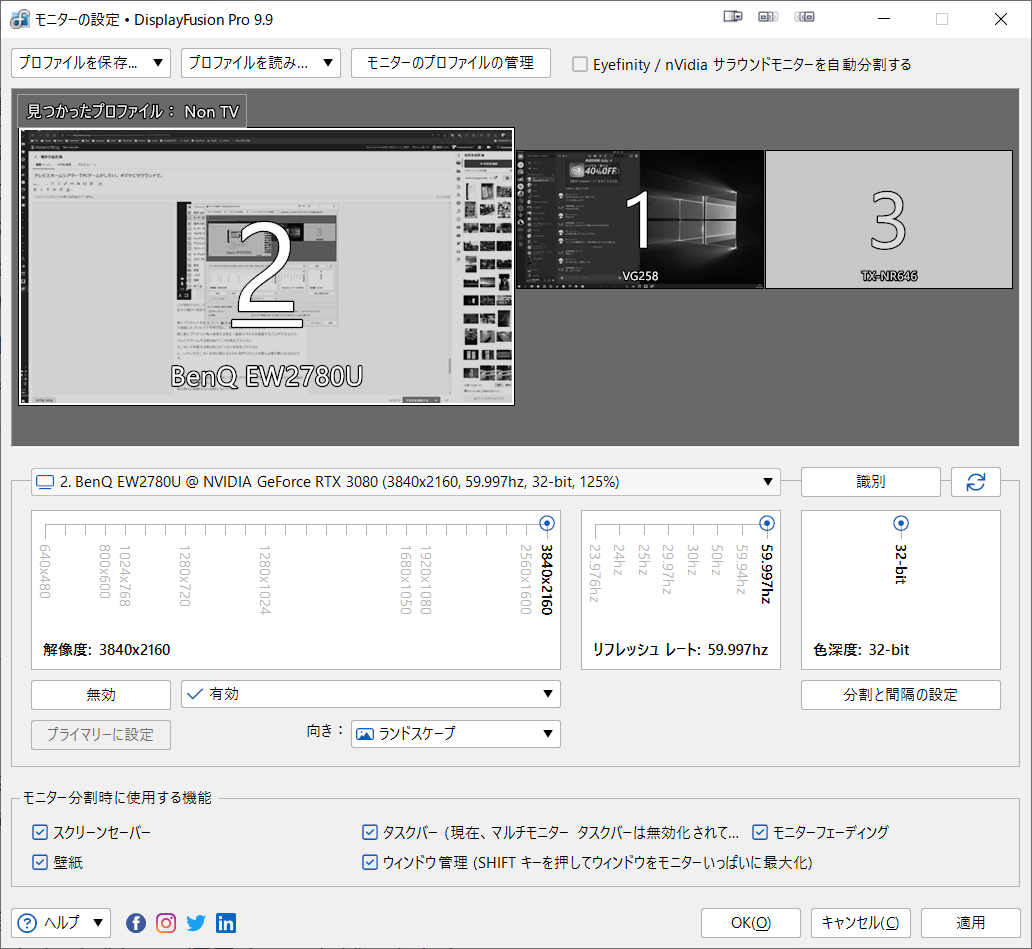1032x949 pixels.
Task: Close the monitor settings window
Action: (1000, 19)
